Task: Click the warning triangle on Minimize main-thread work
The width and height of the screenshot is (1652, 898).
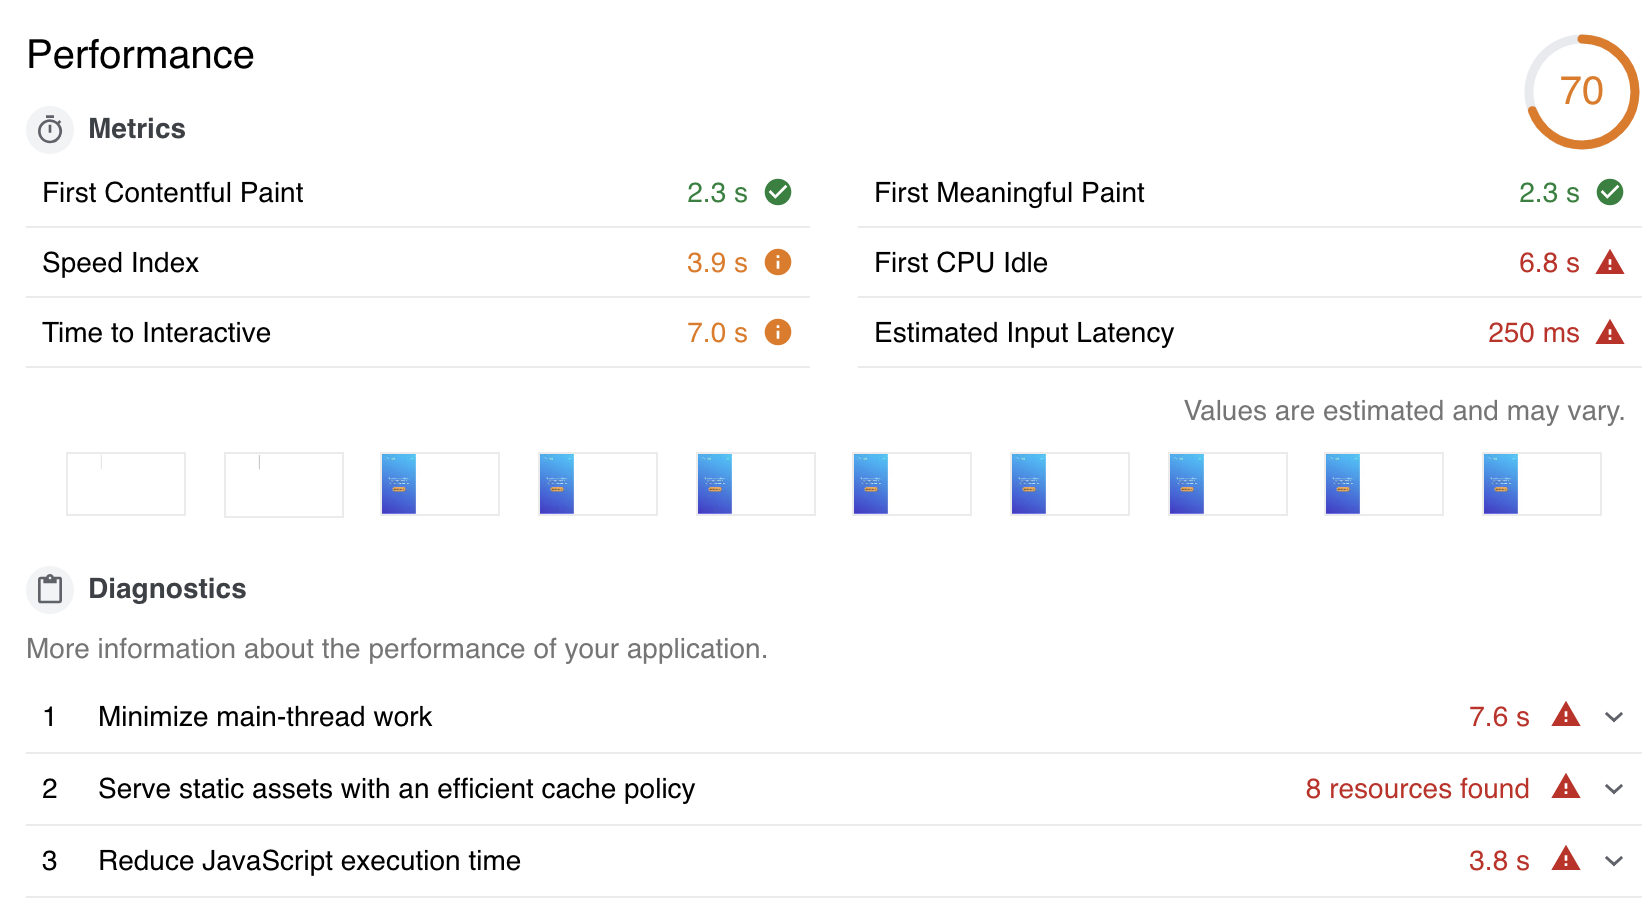Action: (1566, 715)
